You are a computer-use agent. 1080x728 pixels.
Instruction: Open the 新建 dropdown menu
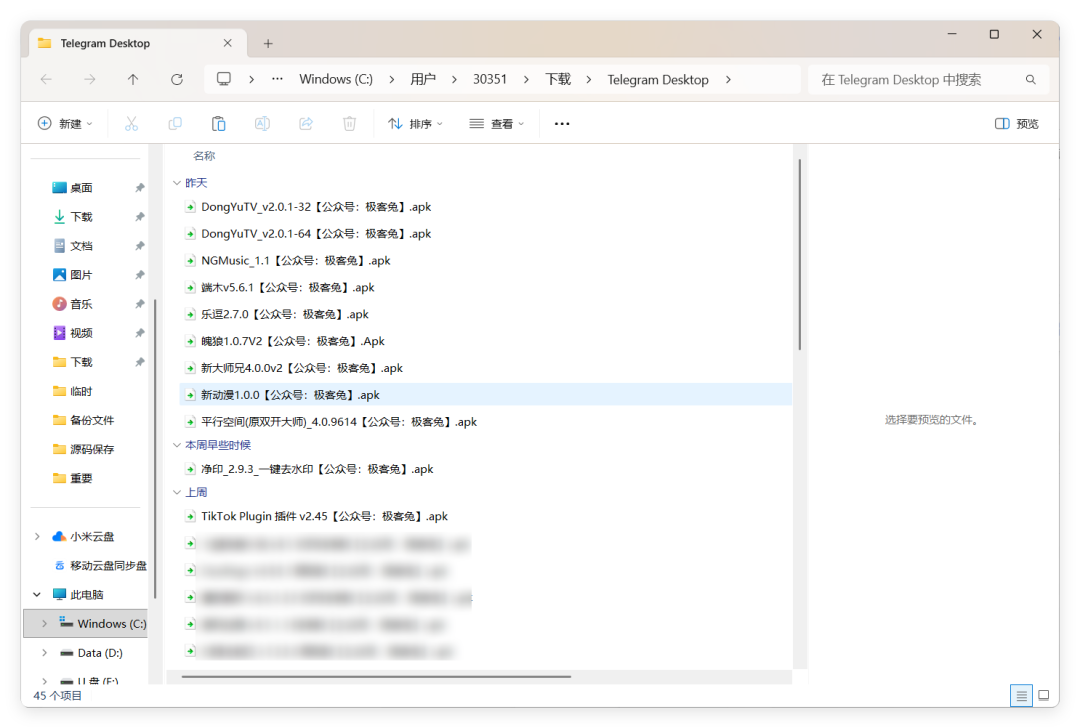click(x=65, y=124)
